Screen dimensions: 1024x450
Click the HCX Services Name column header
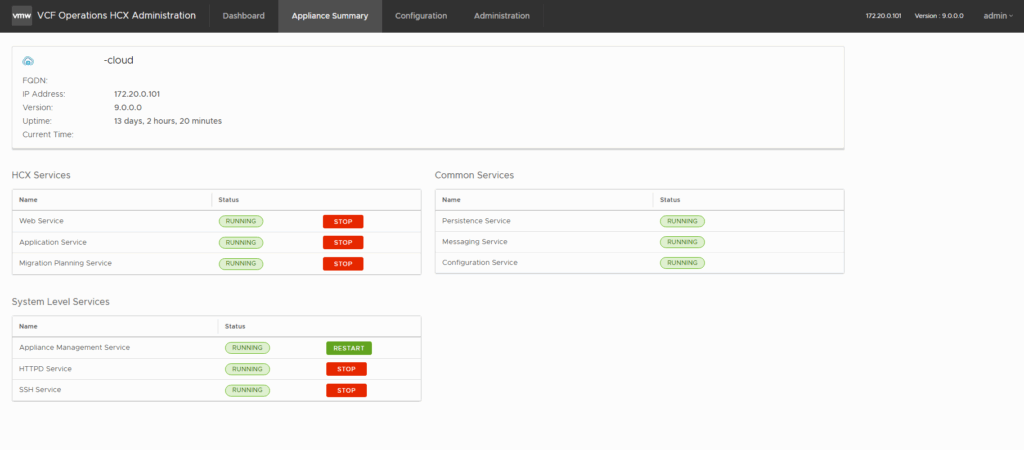coord(28,200)
